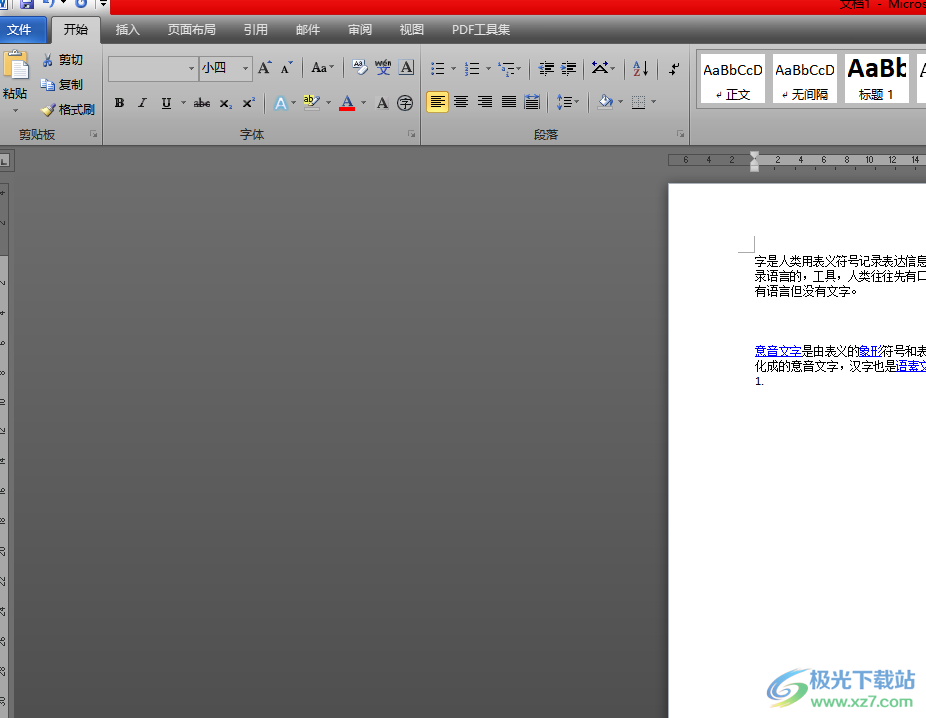Sort paragraphs with the A-Z sort icon

tap(640, 69)
